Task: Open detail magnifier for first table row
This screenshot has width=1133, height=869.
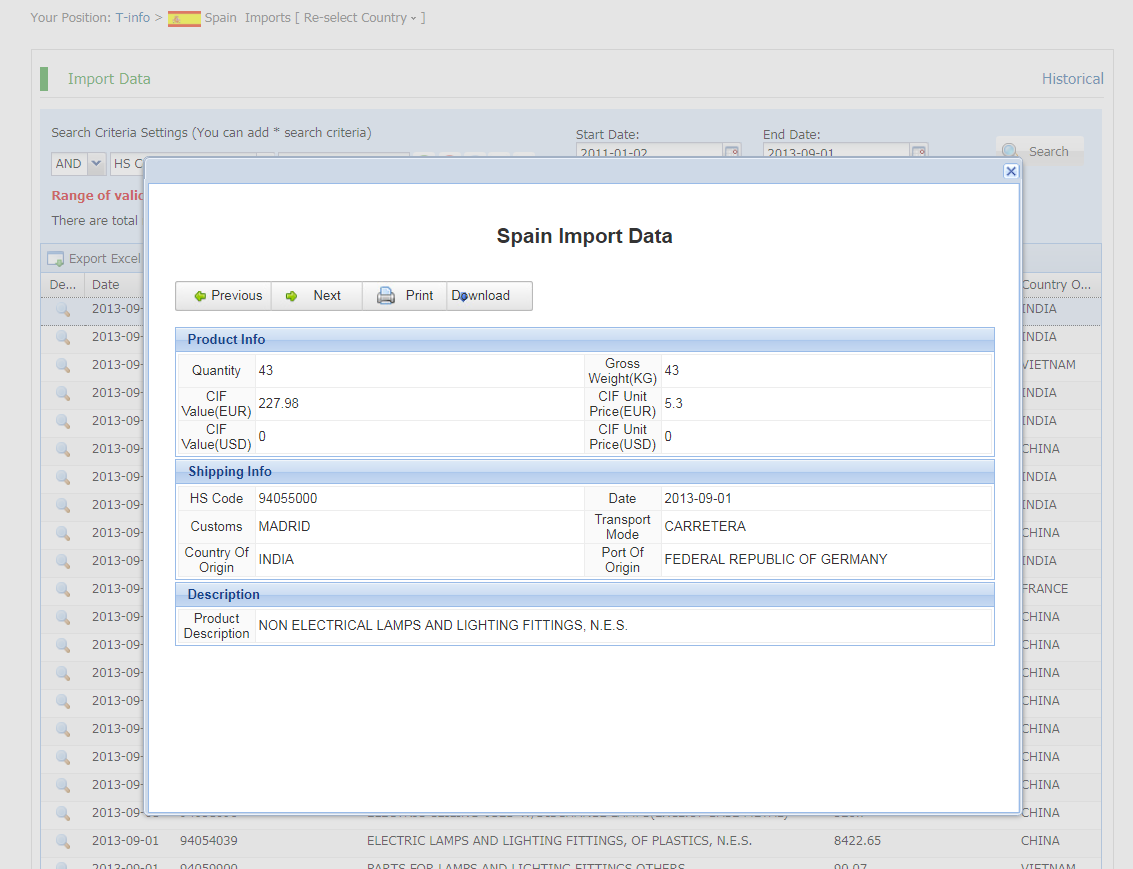Action: click(x=62, y=309)
